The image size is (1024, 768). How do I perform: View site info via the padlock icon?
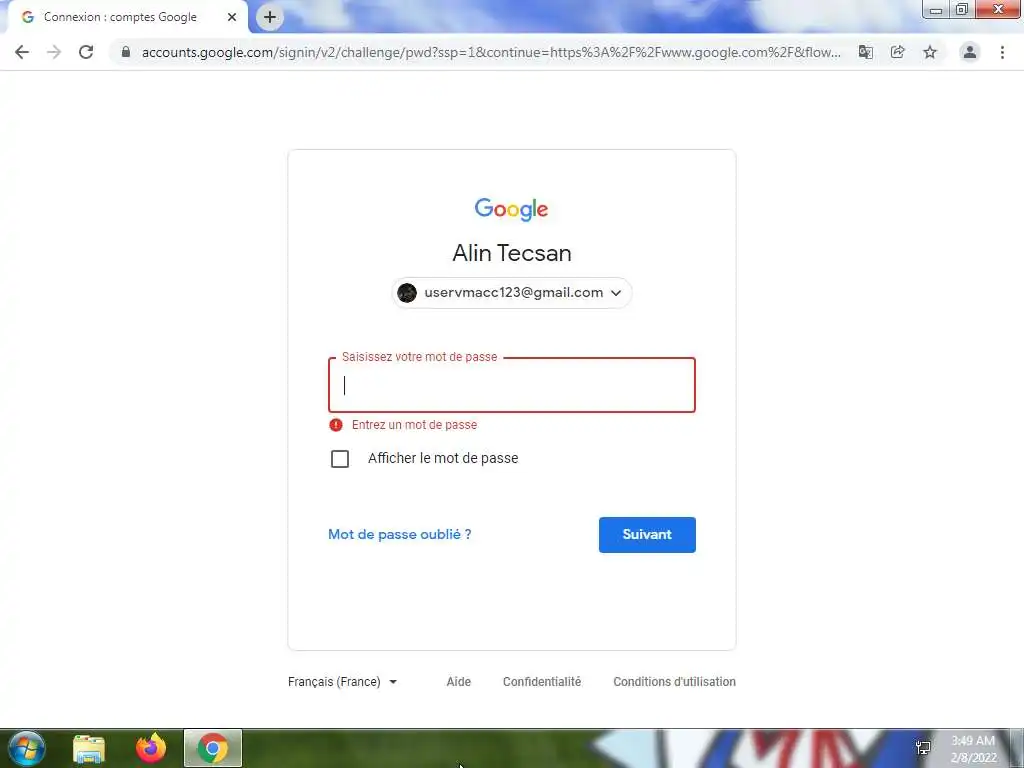(126, 52)
